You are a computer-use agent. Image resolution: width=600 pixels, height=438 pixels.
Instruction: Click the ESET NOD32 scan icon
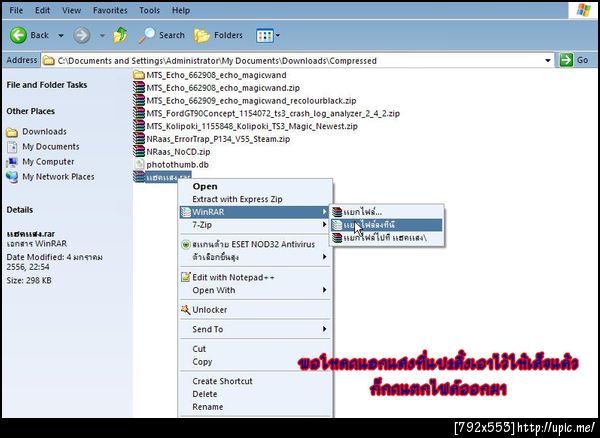click(x=186, y=244)
